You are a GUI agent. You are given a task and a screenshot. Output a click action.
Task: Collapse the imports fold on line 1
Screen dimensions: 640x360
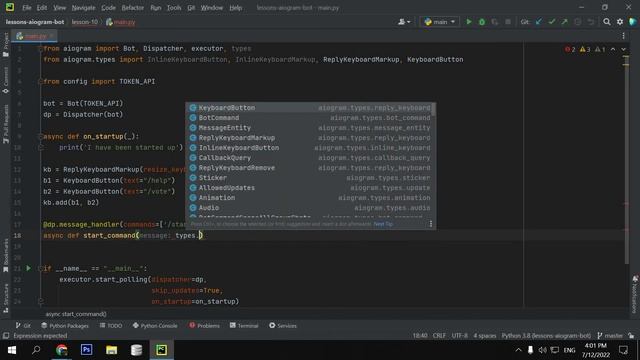point(40,49)
